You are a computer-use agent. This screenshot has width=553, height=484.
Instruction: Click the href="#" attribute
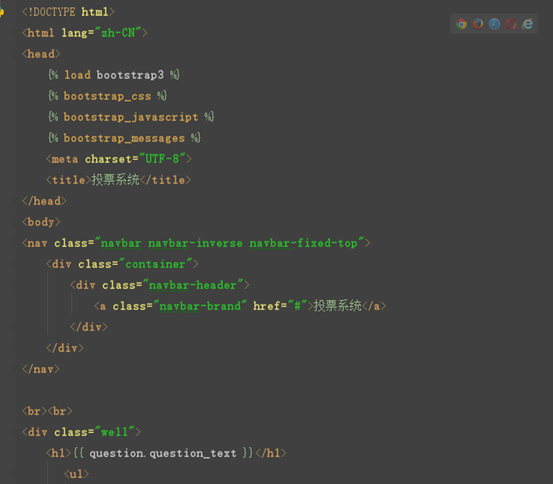pyautogui.click(x=280, y=306)
